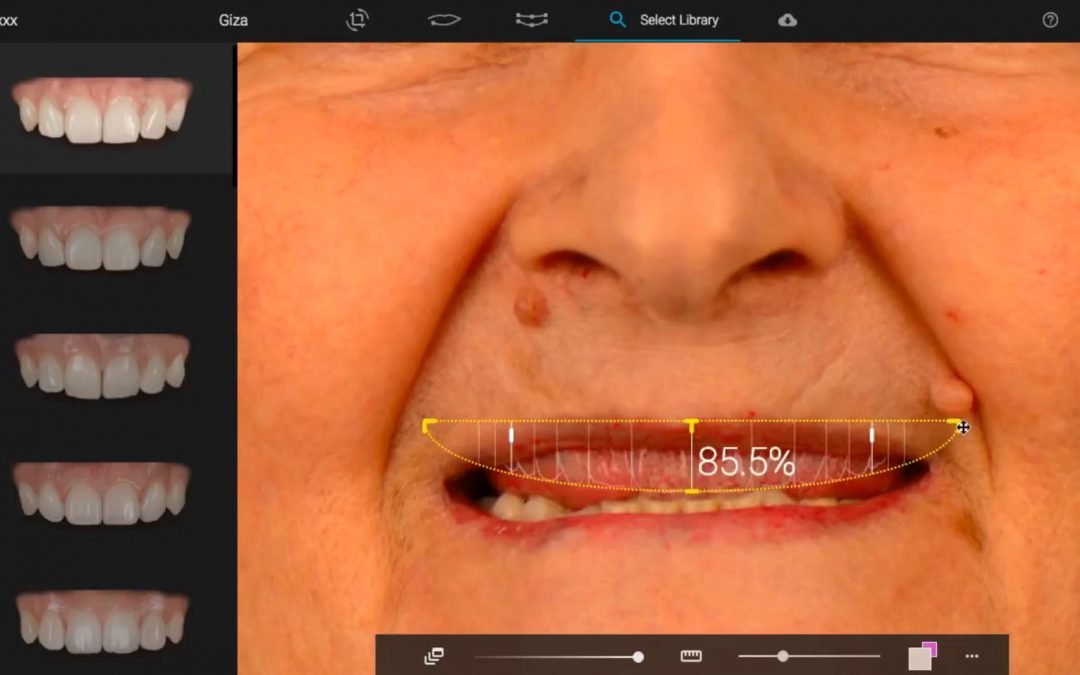Open the help question mark icon
The height and width of the screenshot is (675, 1080).
(1050, 20)
